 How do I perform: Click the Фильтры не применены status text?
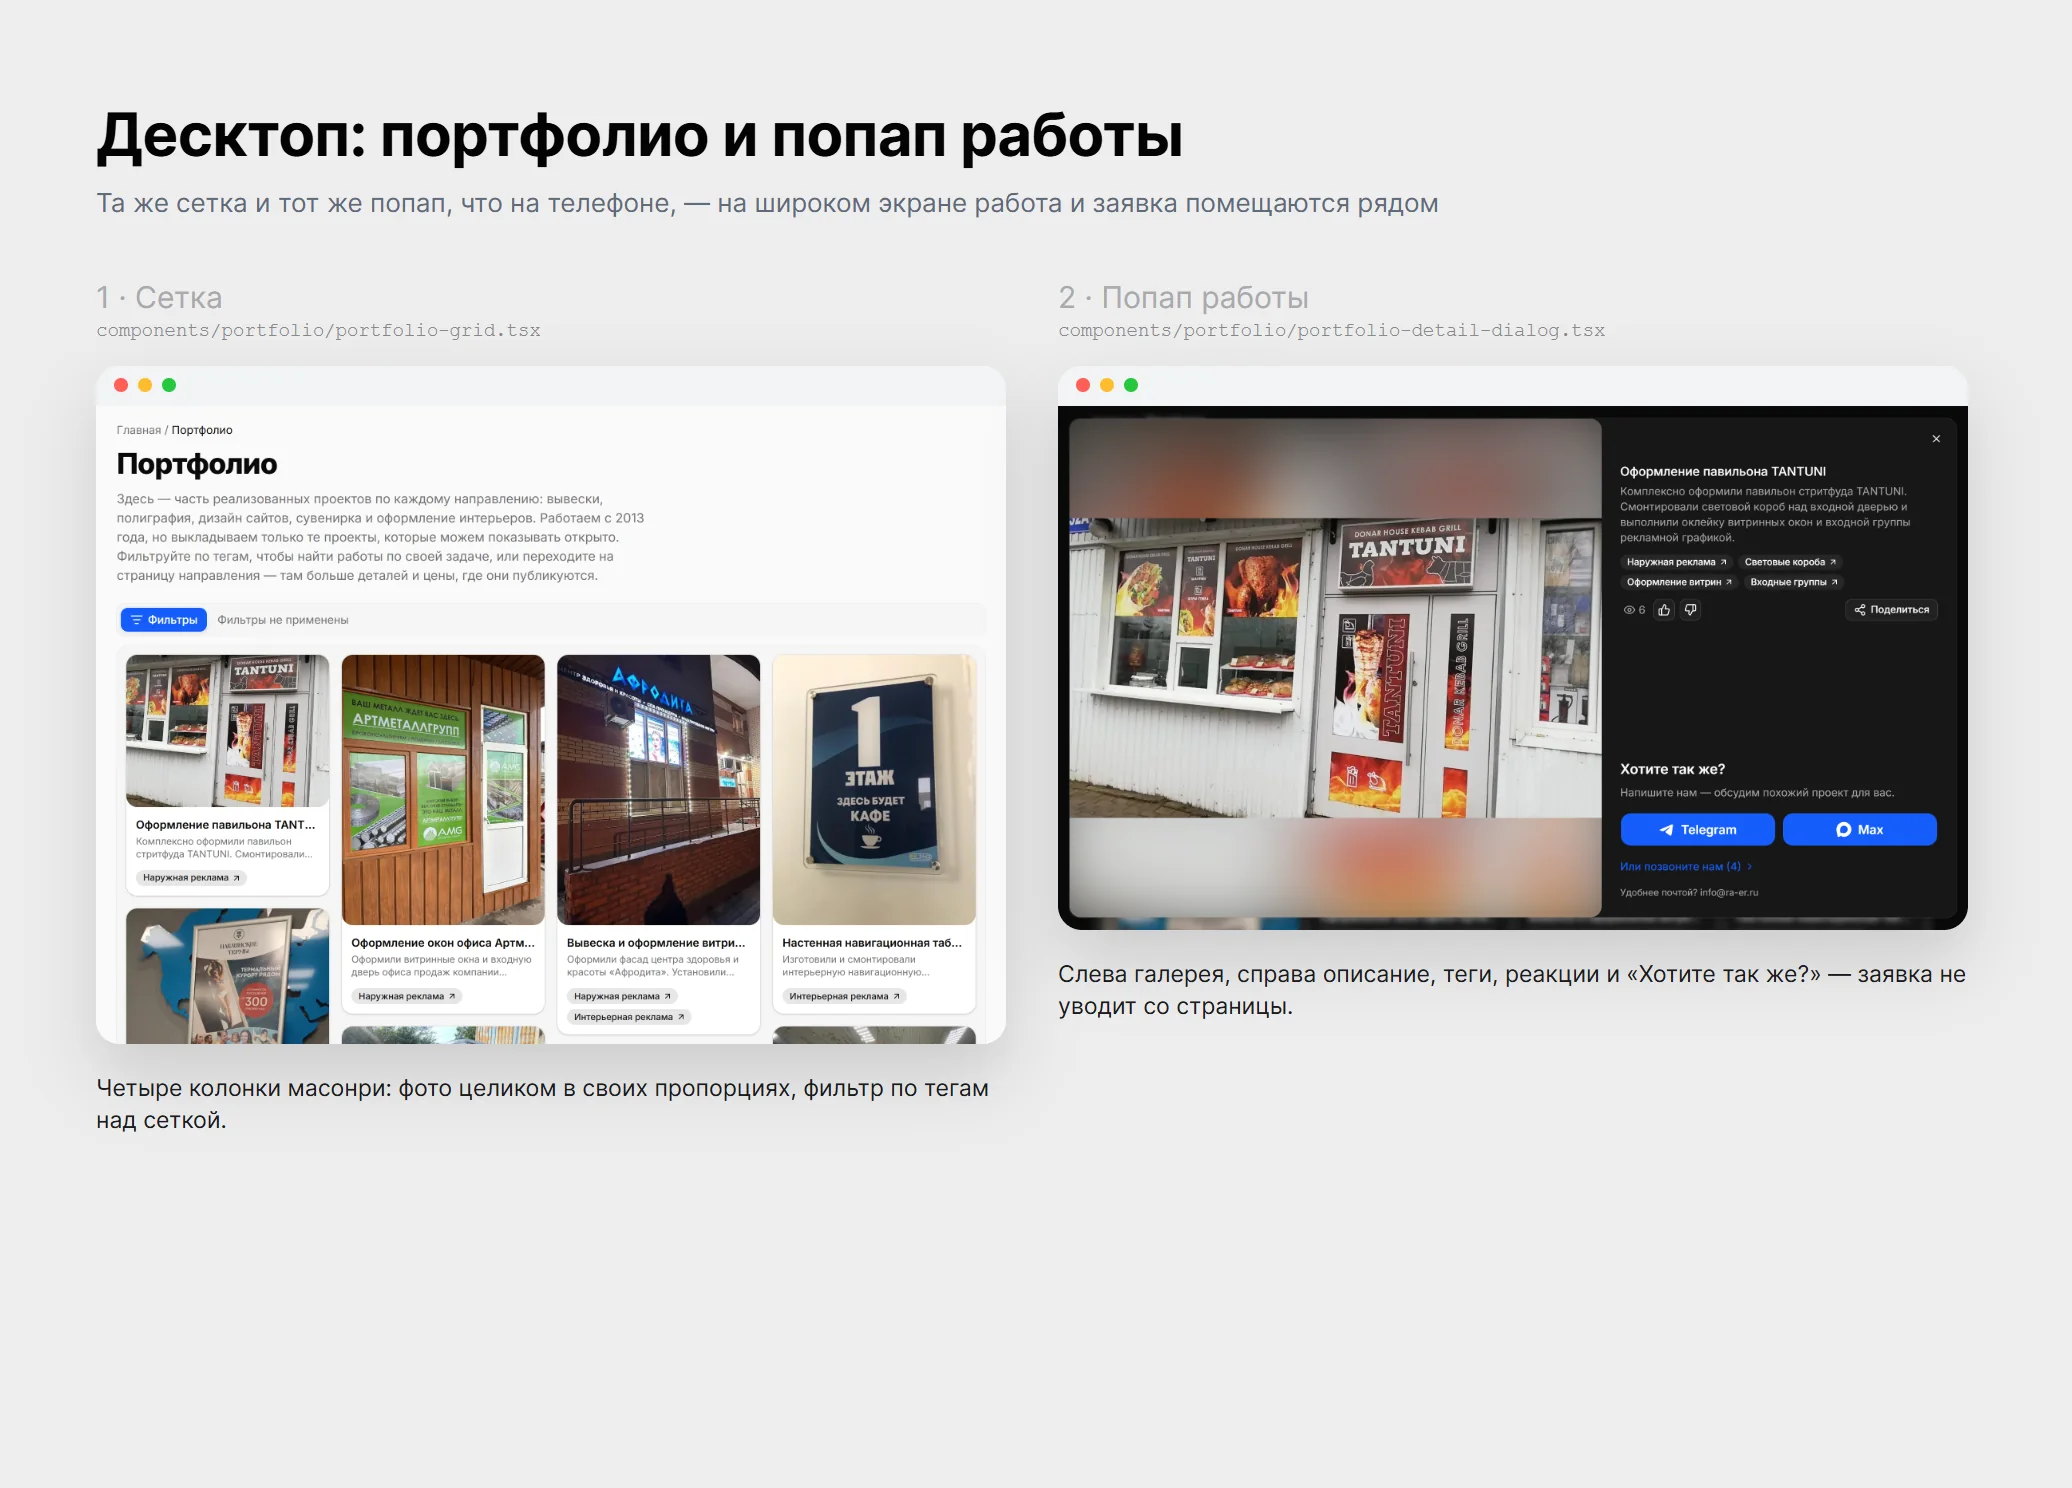283,620
